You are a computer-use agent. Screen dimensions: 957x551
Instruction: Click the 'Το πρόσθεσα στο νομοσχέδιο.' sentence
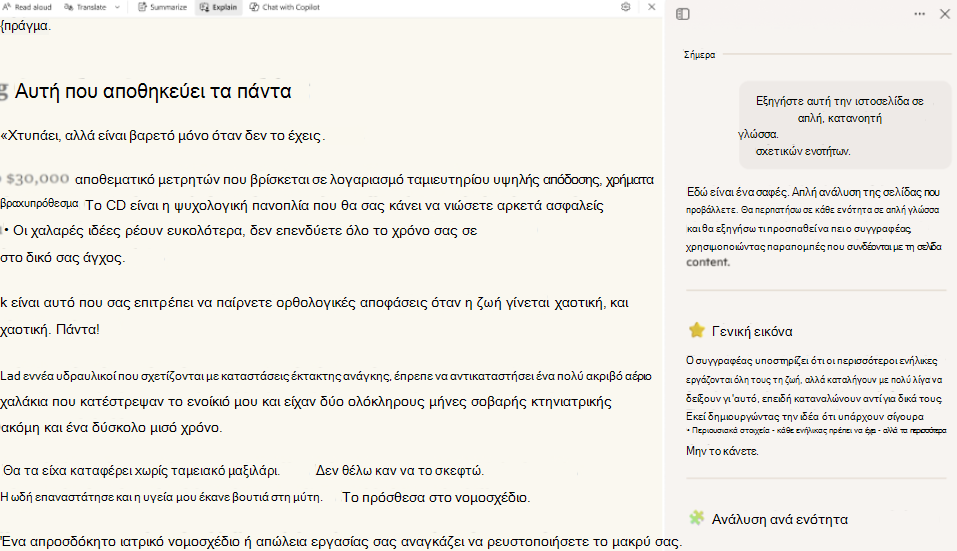436,497
